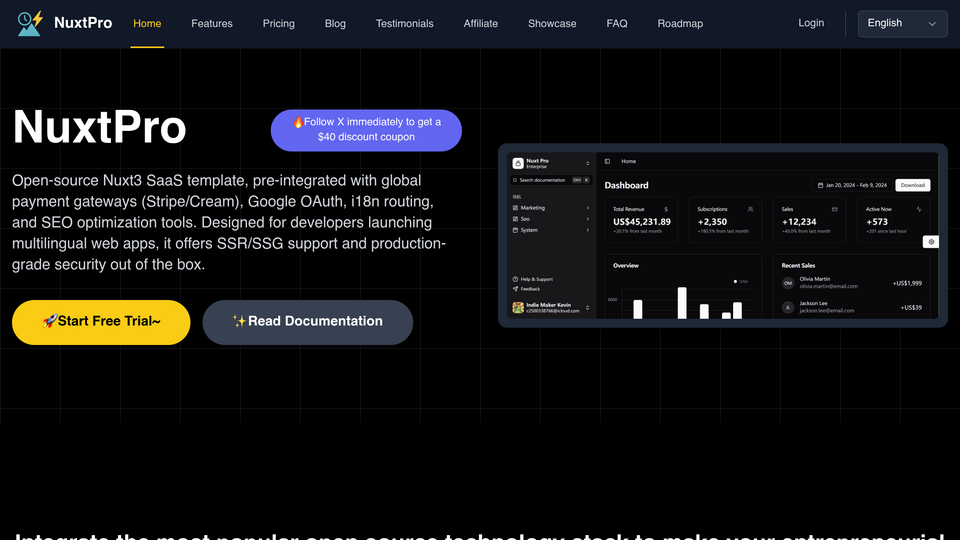This screenshot has width=960, height=540.
Task: Click the Feedback paper-plane icon
Action: [x=515, y=289]
